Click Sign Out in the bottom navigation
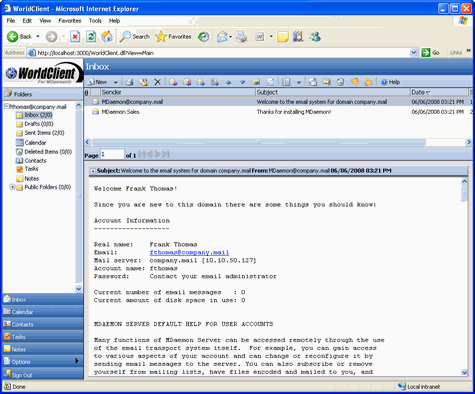 click(x=43, y=375)
